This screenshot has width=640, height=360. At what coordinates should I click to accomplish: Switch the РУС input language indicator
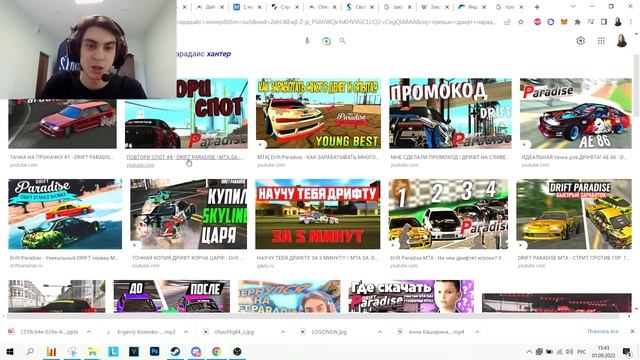[582, 352]
